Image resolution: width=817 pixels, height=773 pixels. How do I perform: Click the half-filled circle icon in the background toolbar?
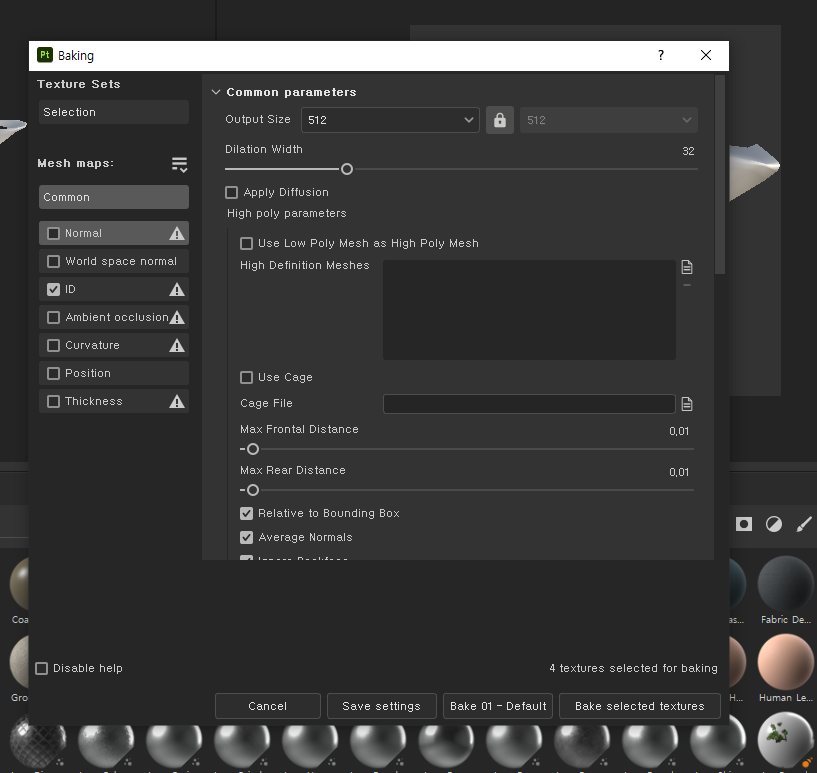point(774,524)
